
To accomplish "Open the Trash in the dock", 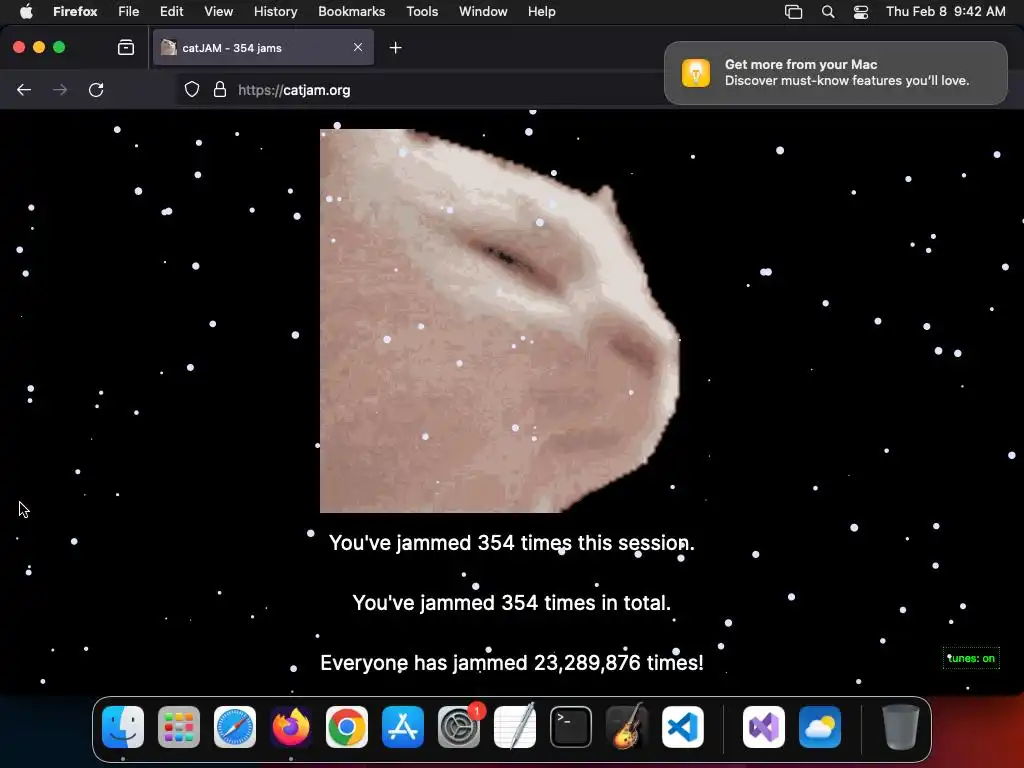I will click(901, 727).
